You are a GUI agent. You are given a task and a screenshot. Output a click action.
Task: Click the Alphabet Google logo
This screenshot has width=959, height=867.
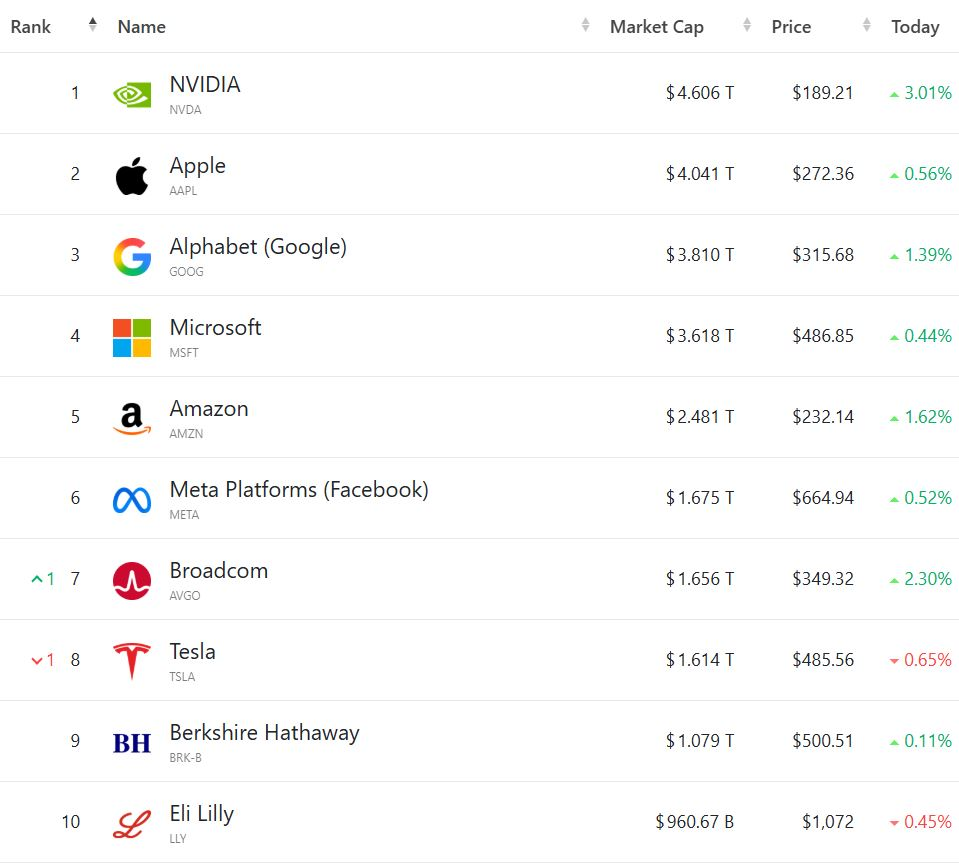coord(132,256)
